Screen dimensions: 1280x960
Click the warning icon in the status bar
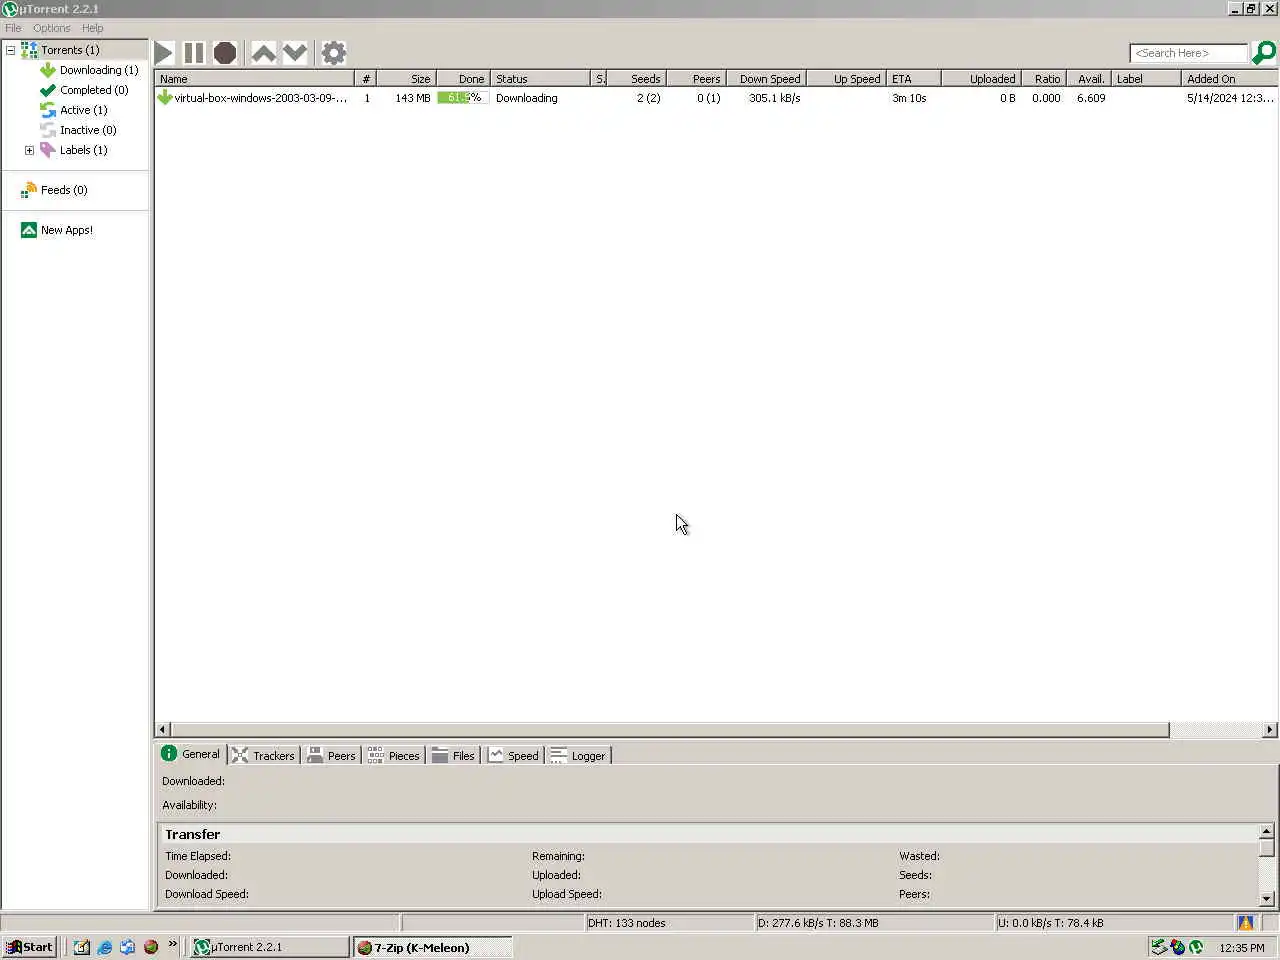(x=1246, y=923)
